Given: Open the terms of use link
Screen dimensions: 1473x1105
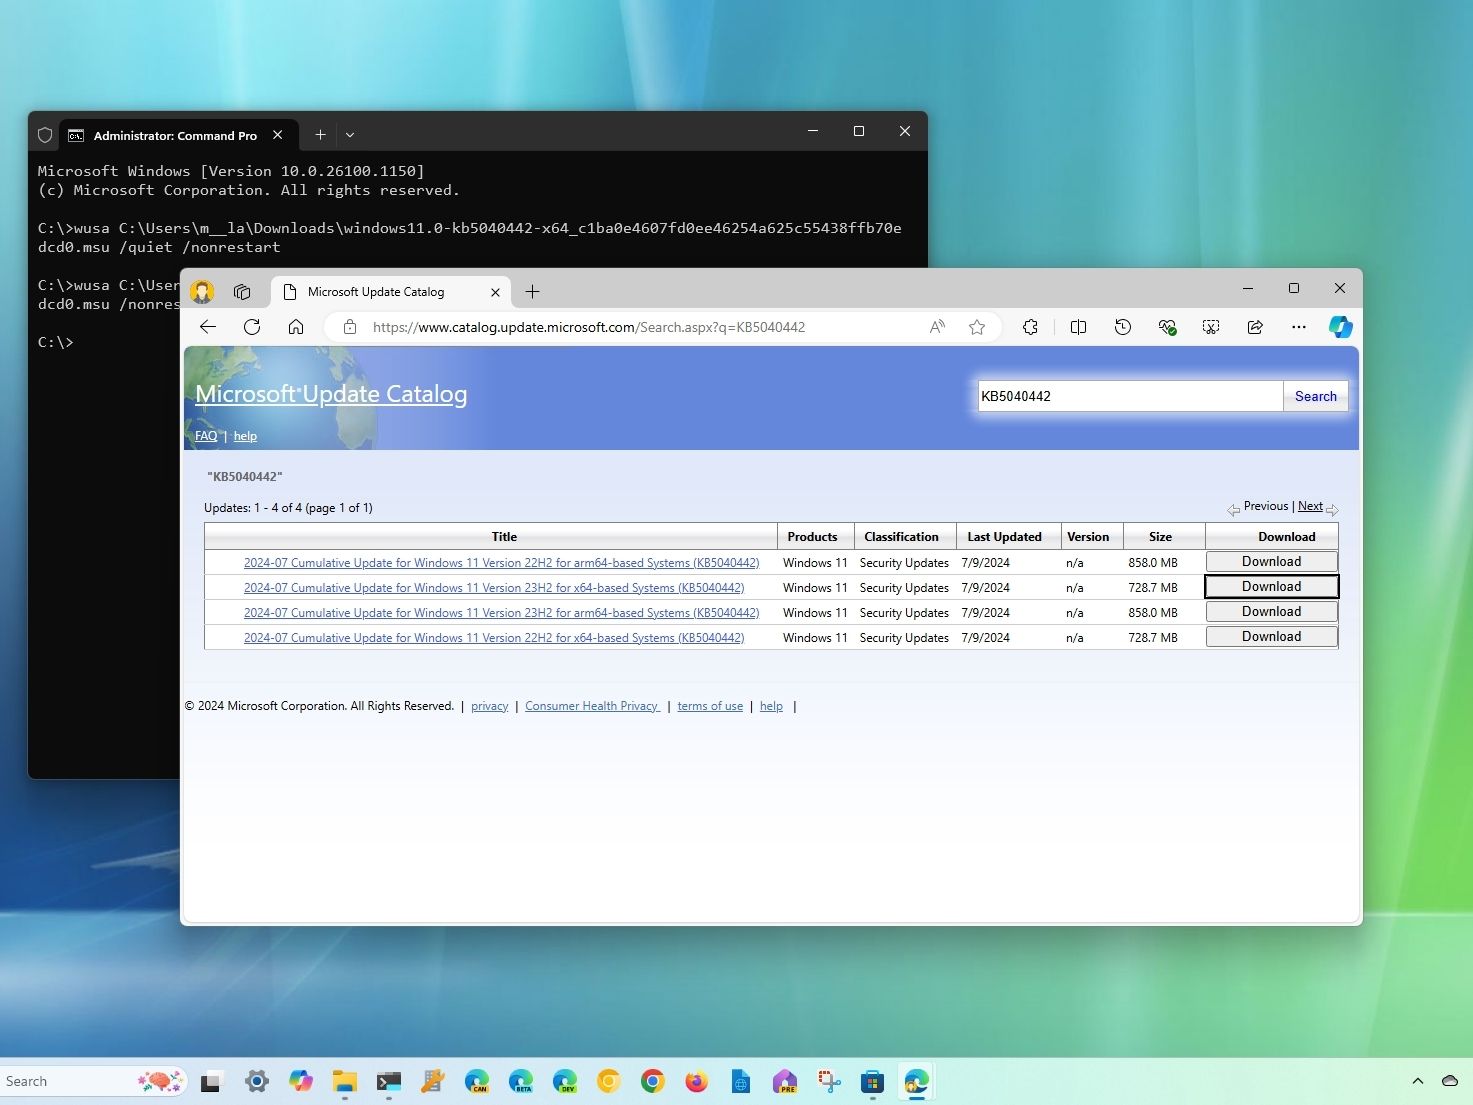Looking at the screenshot, I should (x=710, y=706).
